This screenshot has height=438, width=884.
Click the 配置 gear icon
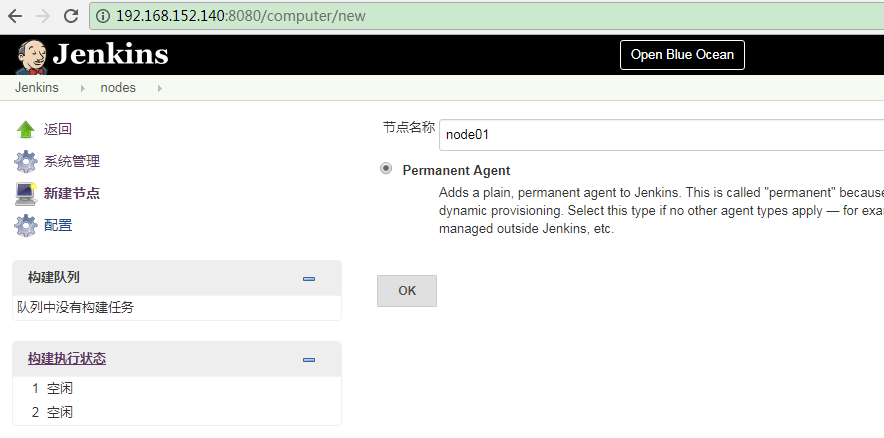(26, 226)
